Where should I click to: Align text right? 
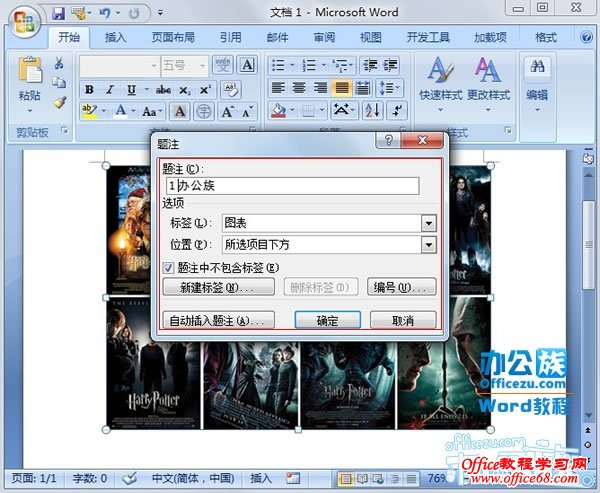pos(320,88)
